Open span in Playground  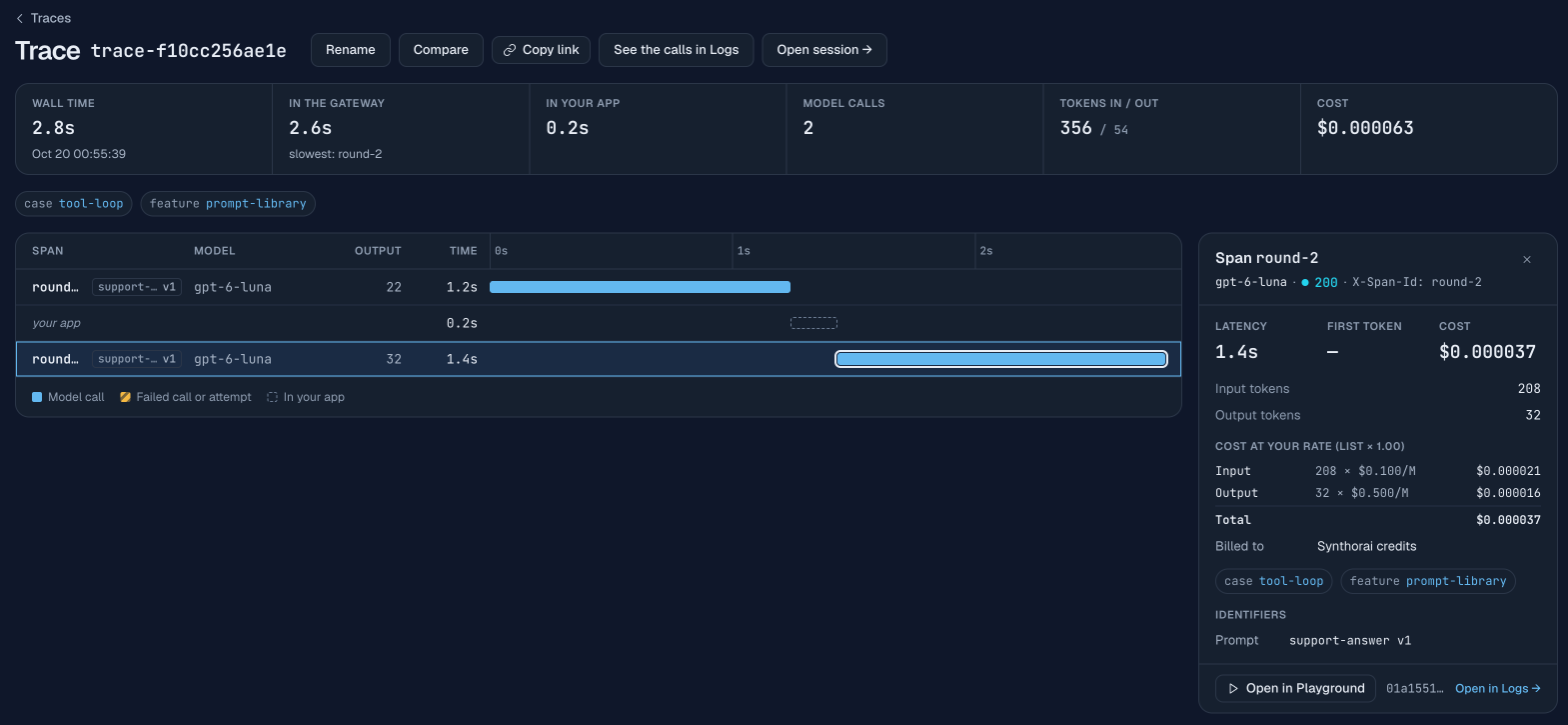(1295, 688)
